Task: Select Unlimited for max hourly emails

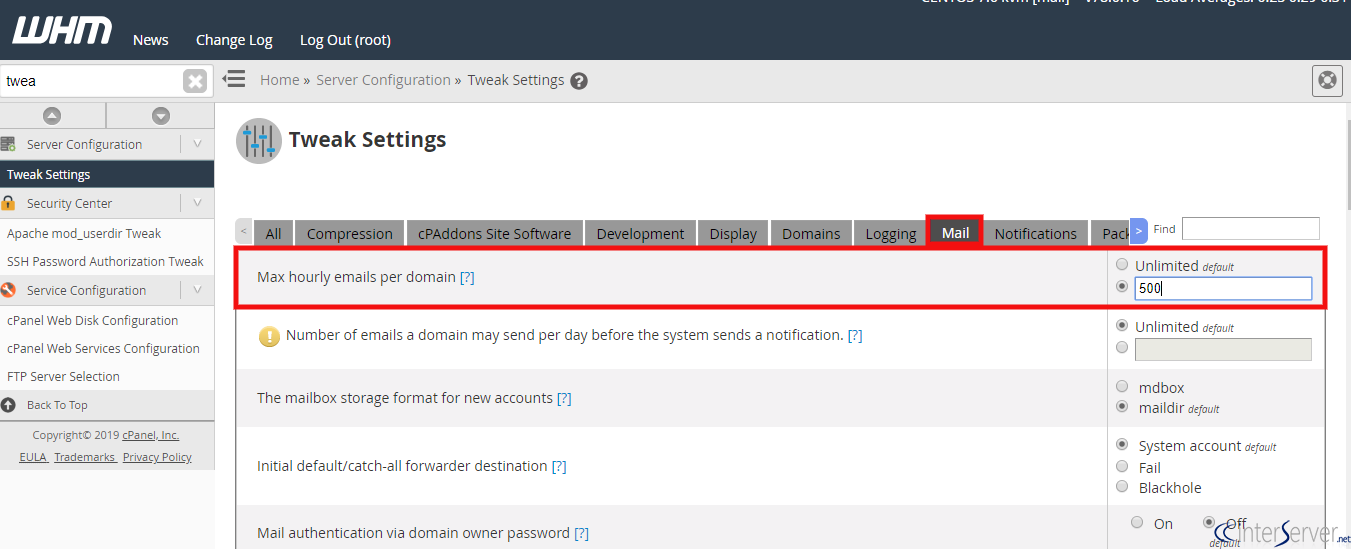Action: point(1122,265)
